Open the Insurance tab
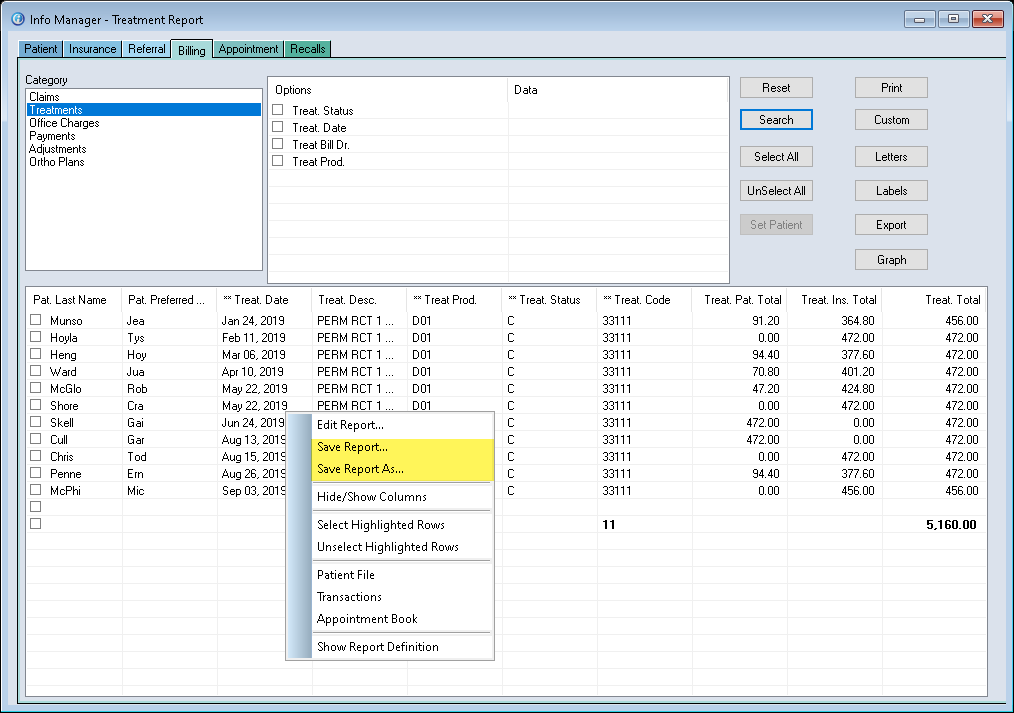Viewport: 1014px width, 713px height. (x=93, y=49)
